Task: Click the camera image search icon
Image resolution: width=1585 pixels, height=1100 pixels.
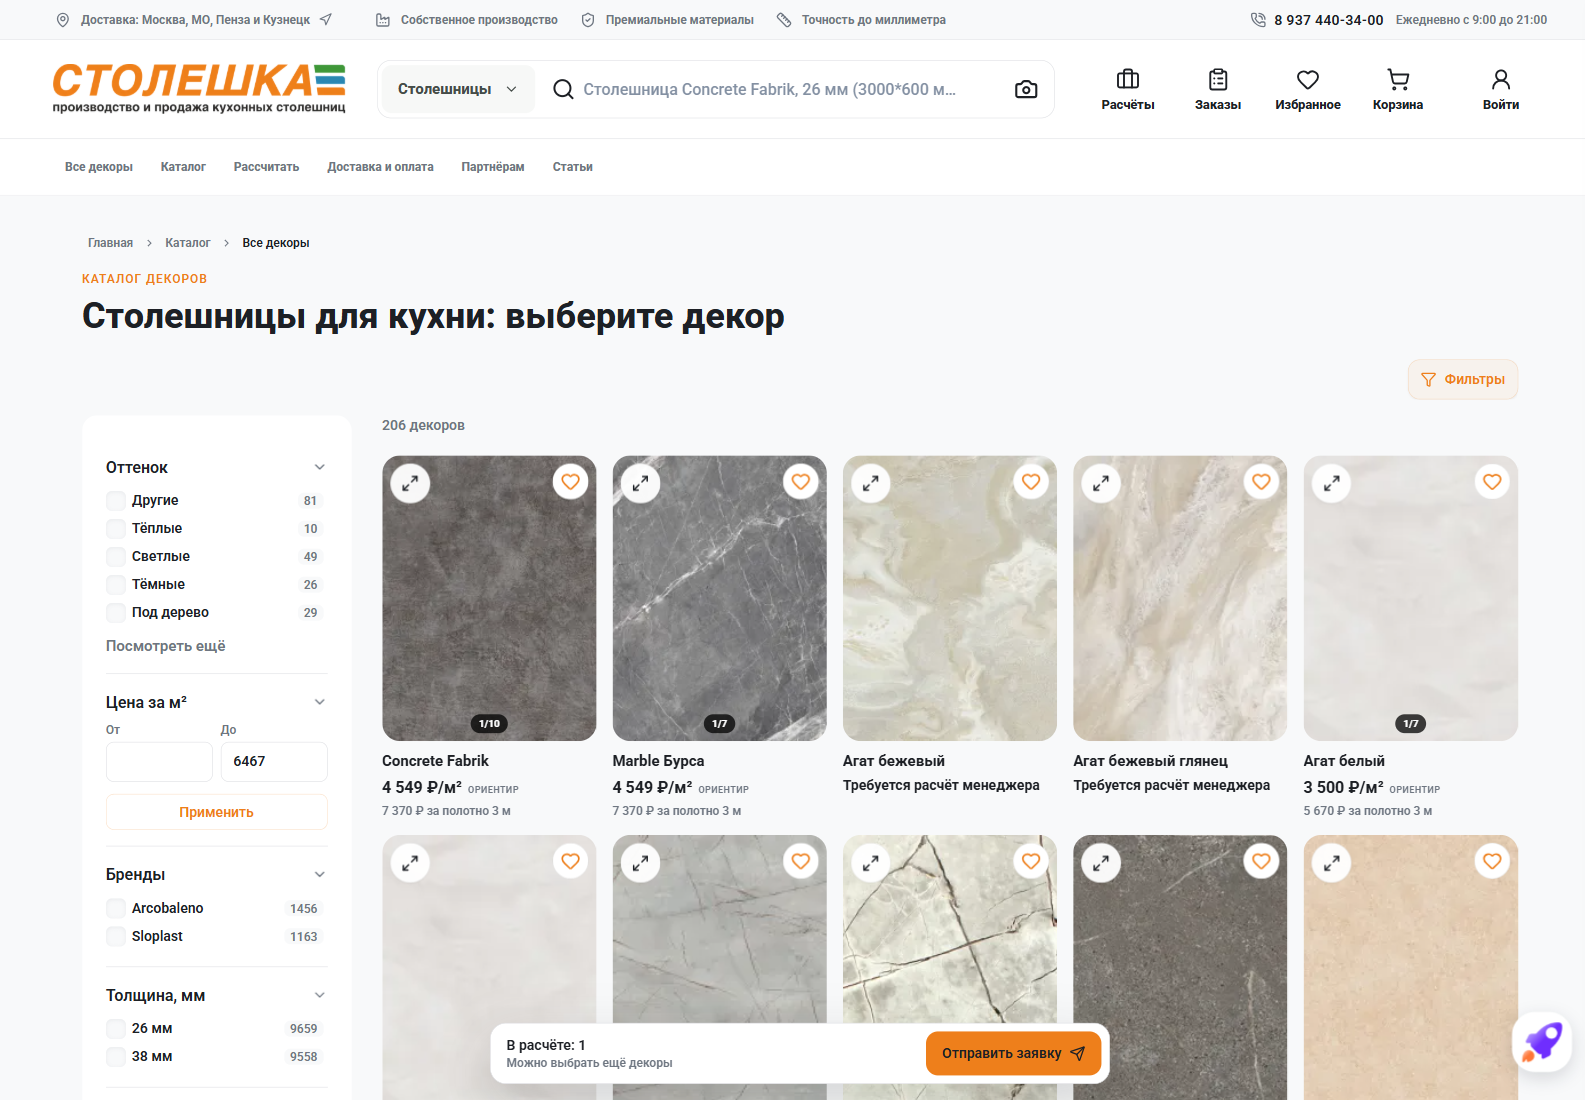Action: point(1025,89)
